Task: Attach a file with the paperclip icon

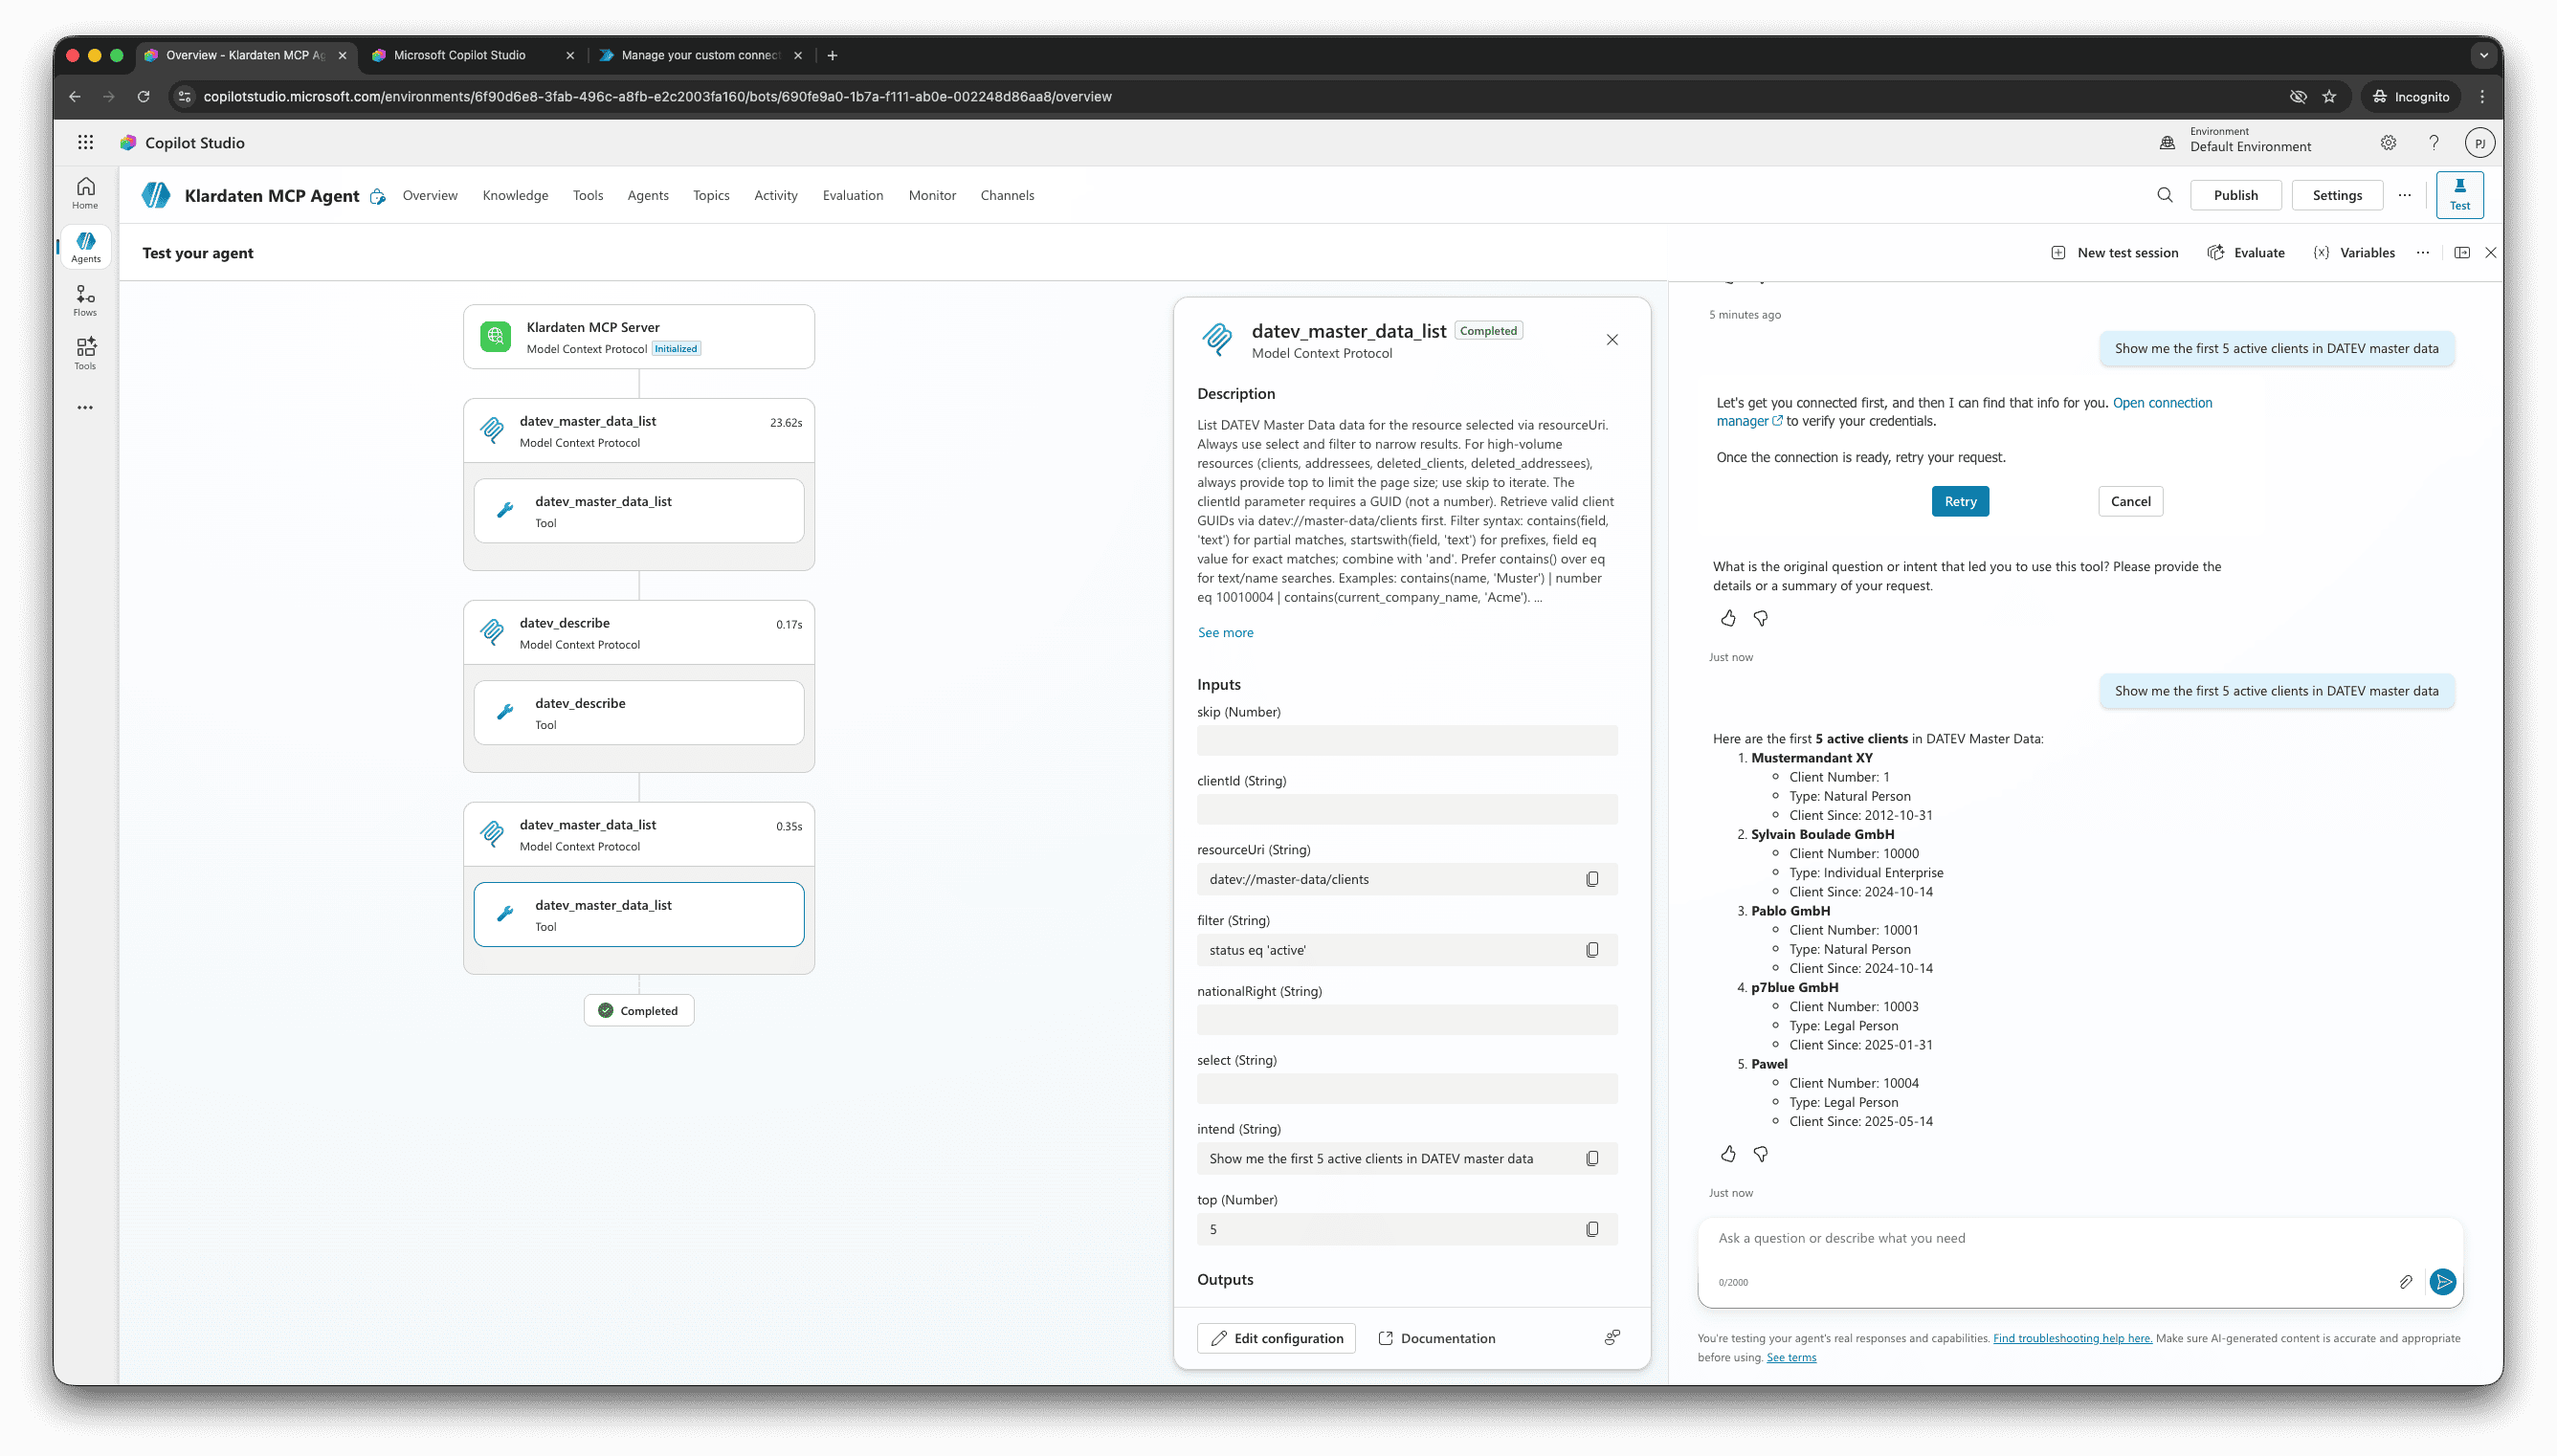Action: (x=2405, y=1282)
